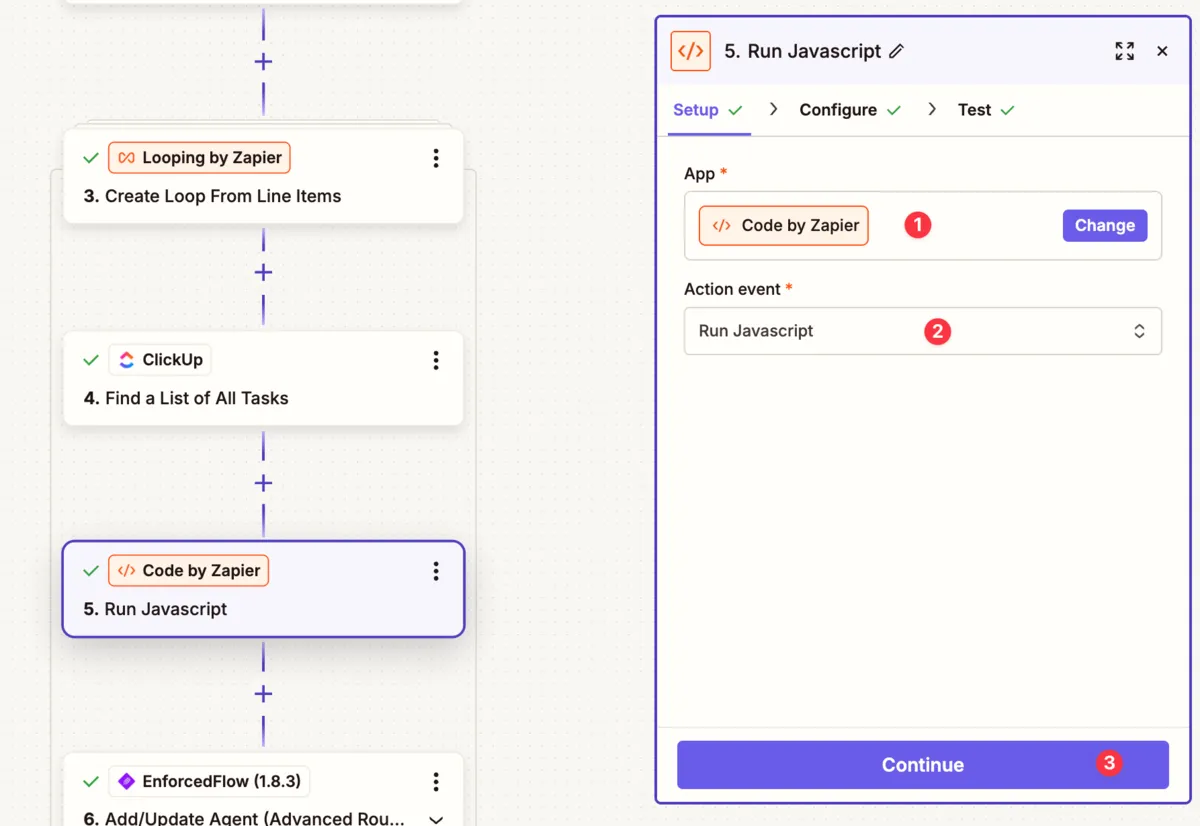Click the green checkmark on step 3
Screen dimensions: 1200x826
click(x=90, y=157)
